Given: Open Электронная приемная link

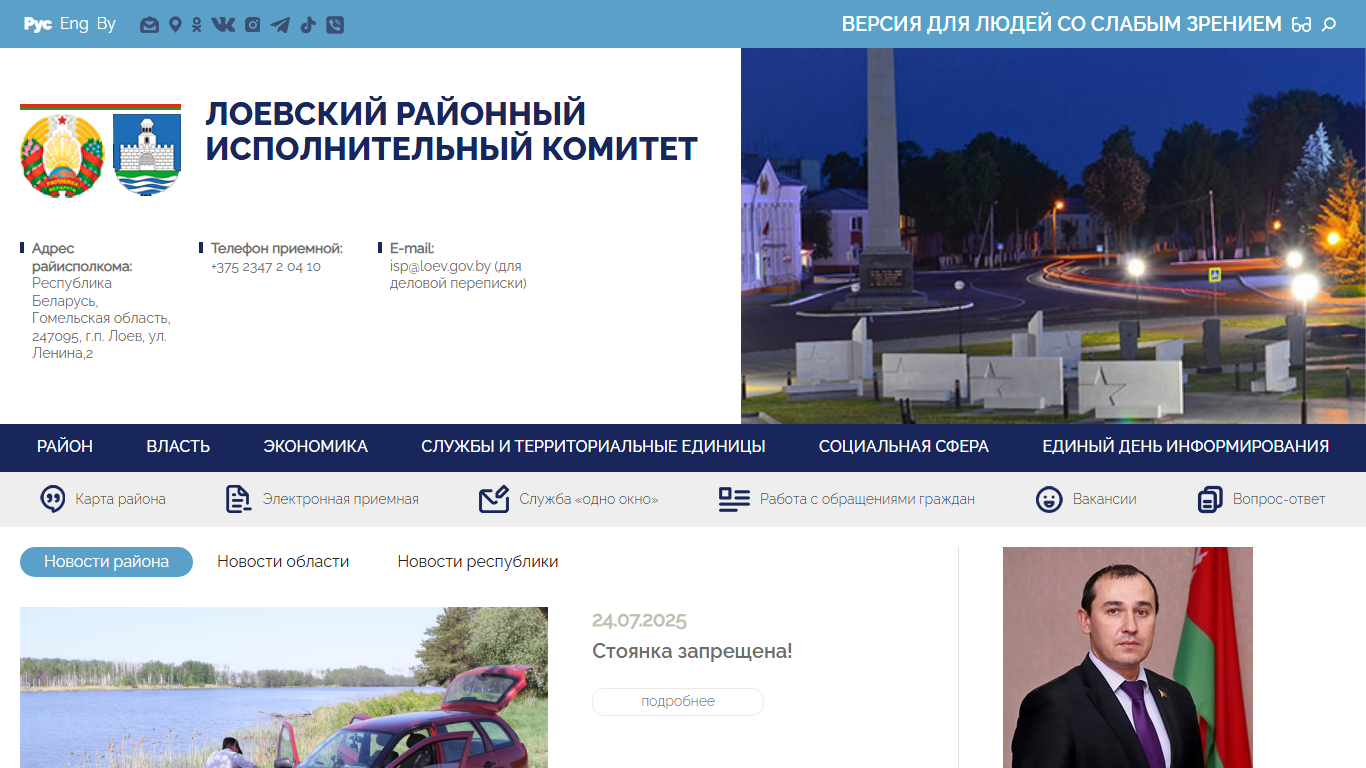Looking at the screenshot, I should click(341, 499).
